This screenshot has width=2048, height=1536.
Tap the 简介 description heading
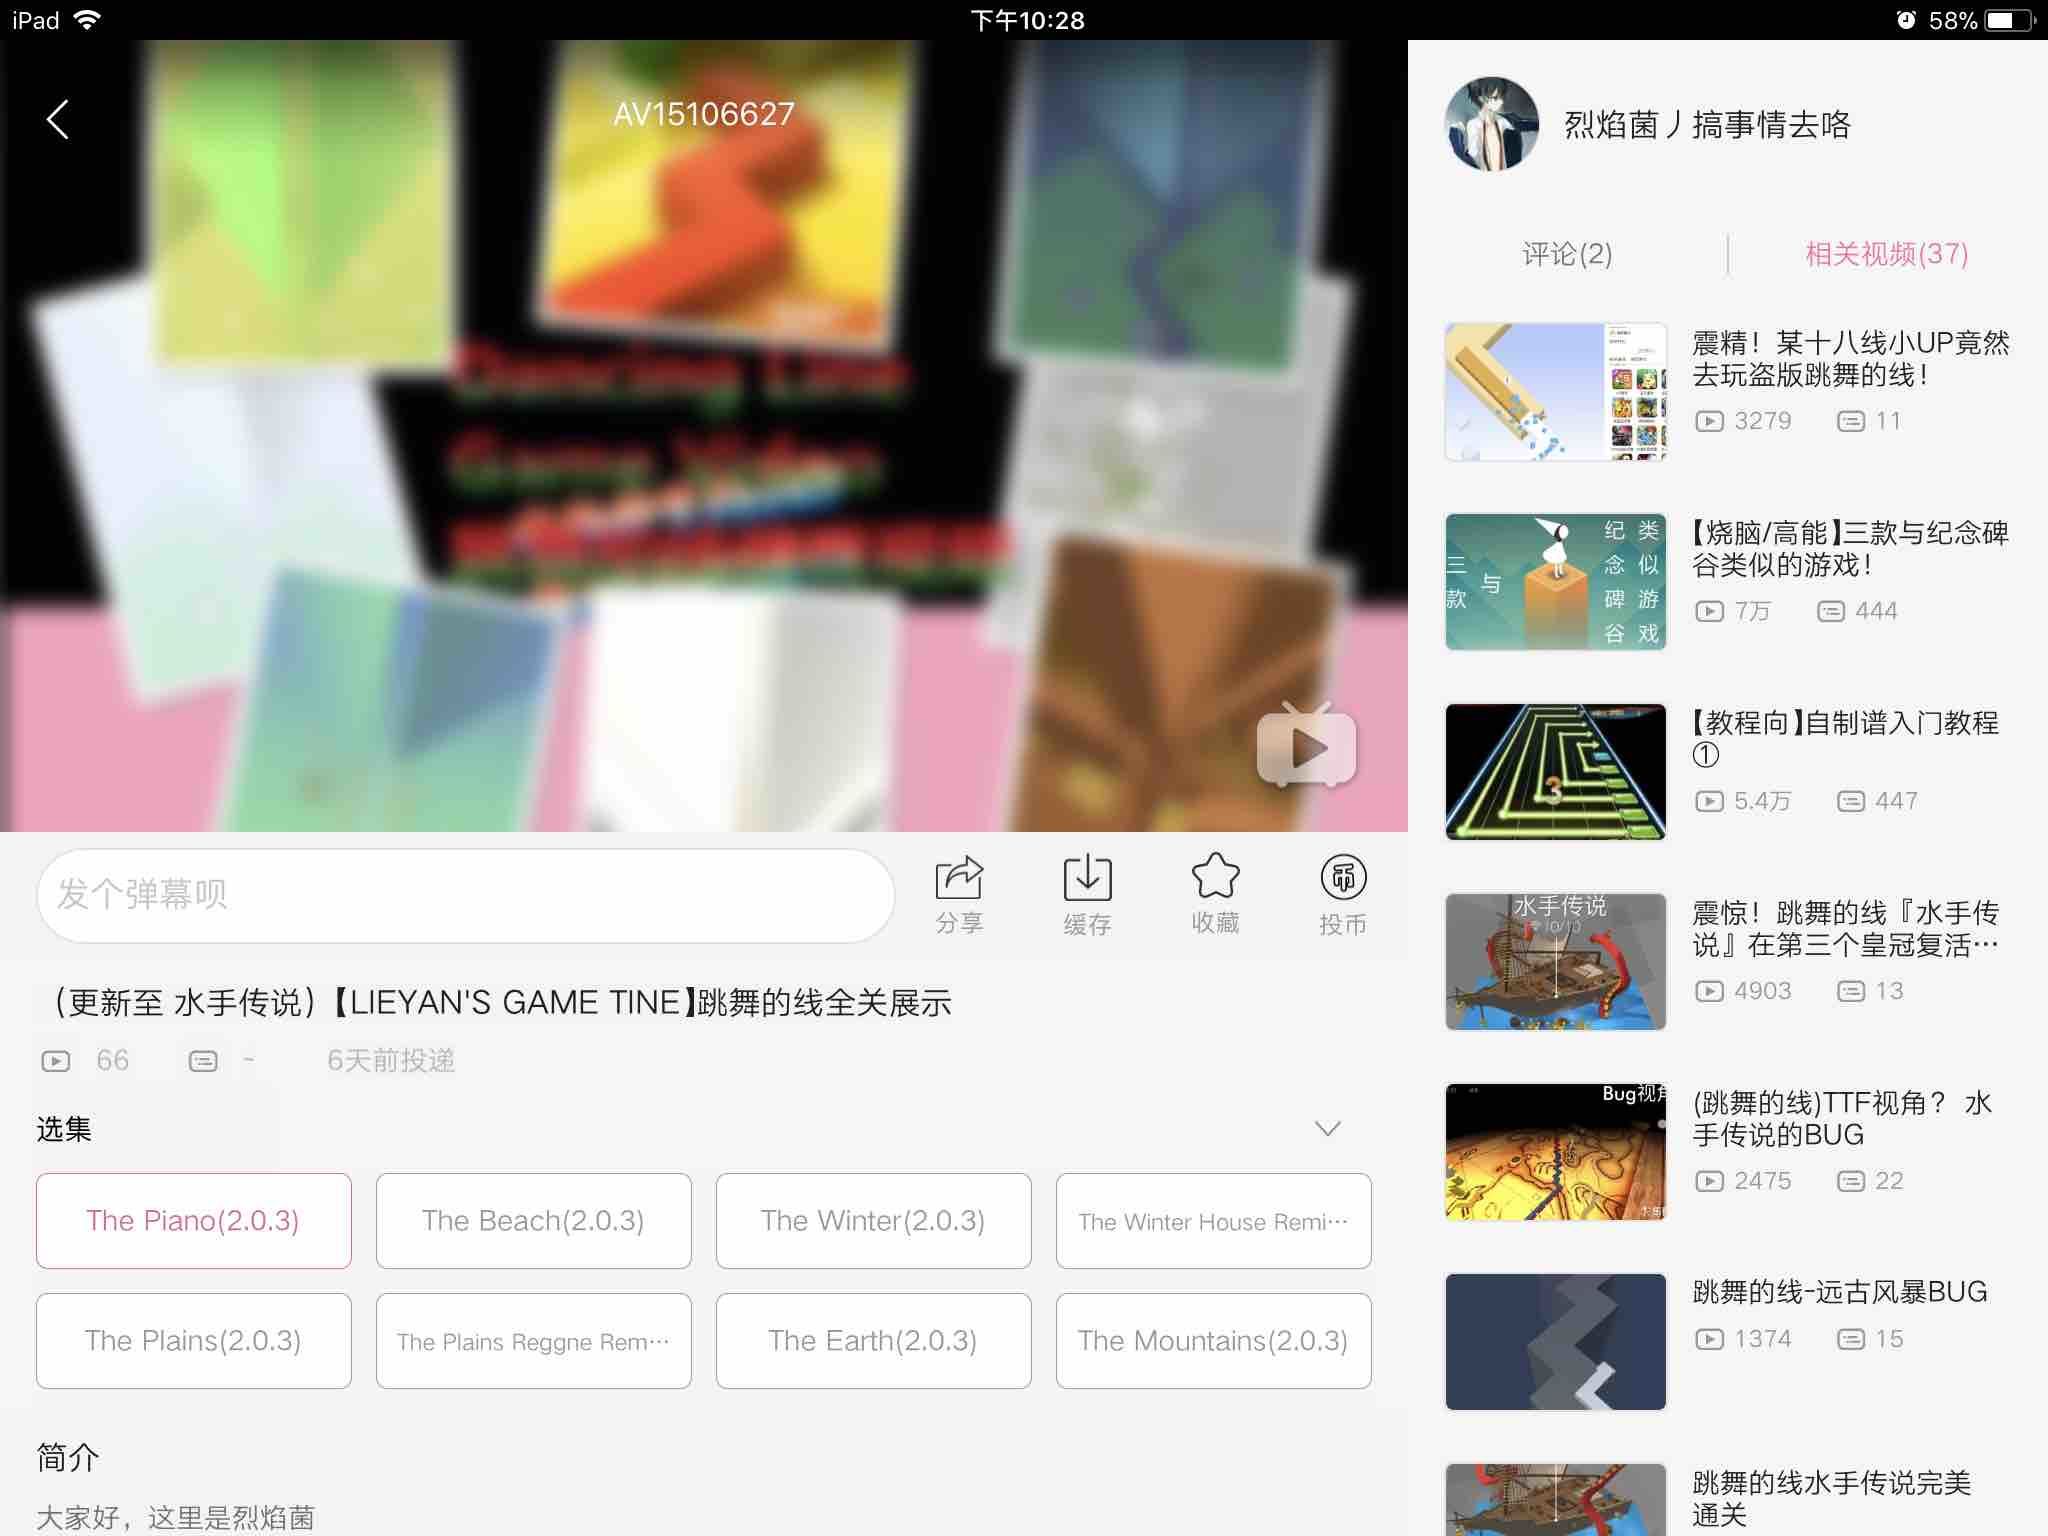tap(68, 1458)
